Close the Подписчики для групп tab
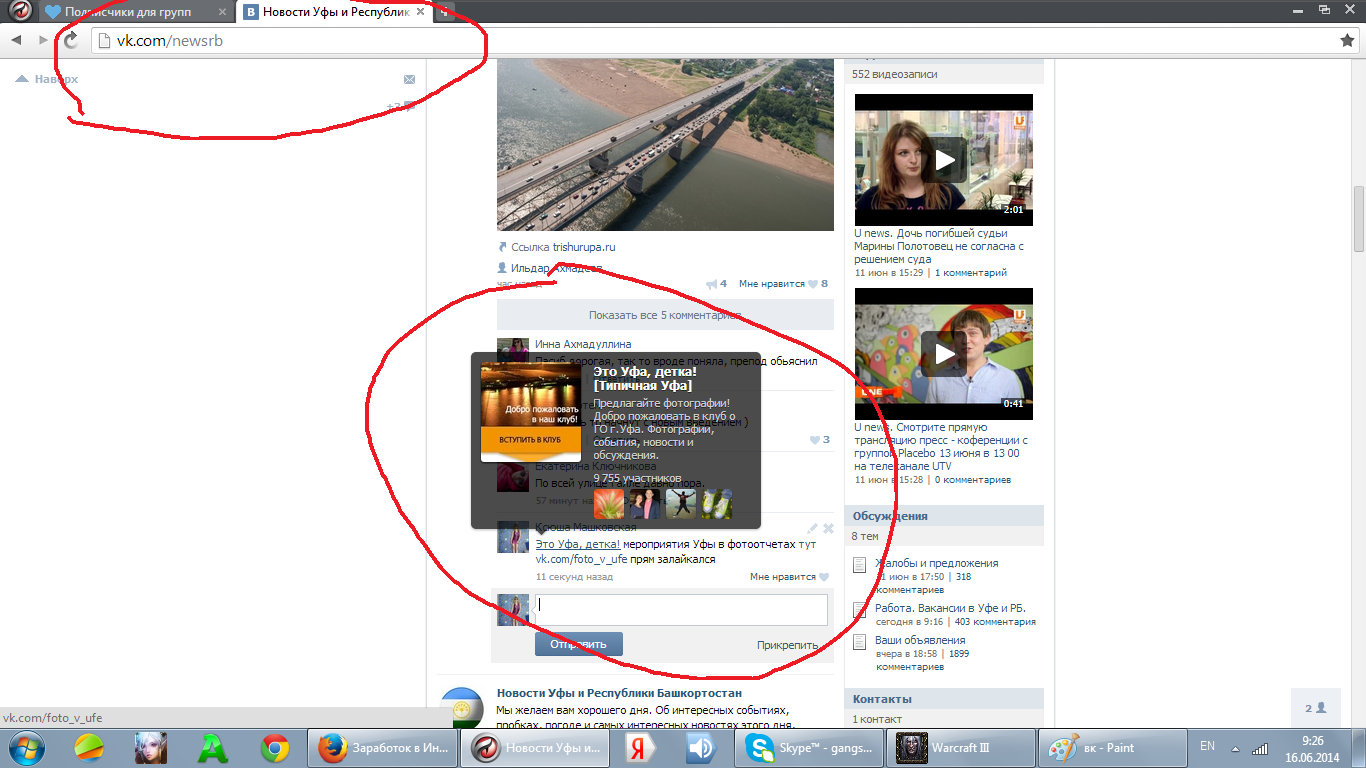Image resolution: width=1366 pixels, height=768 pixels. (x=222, y=12)
